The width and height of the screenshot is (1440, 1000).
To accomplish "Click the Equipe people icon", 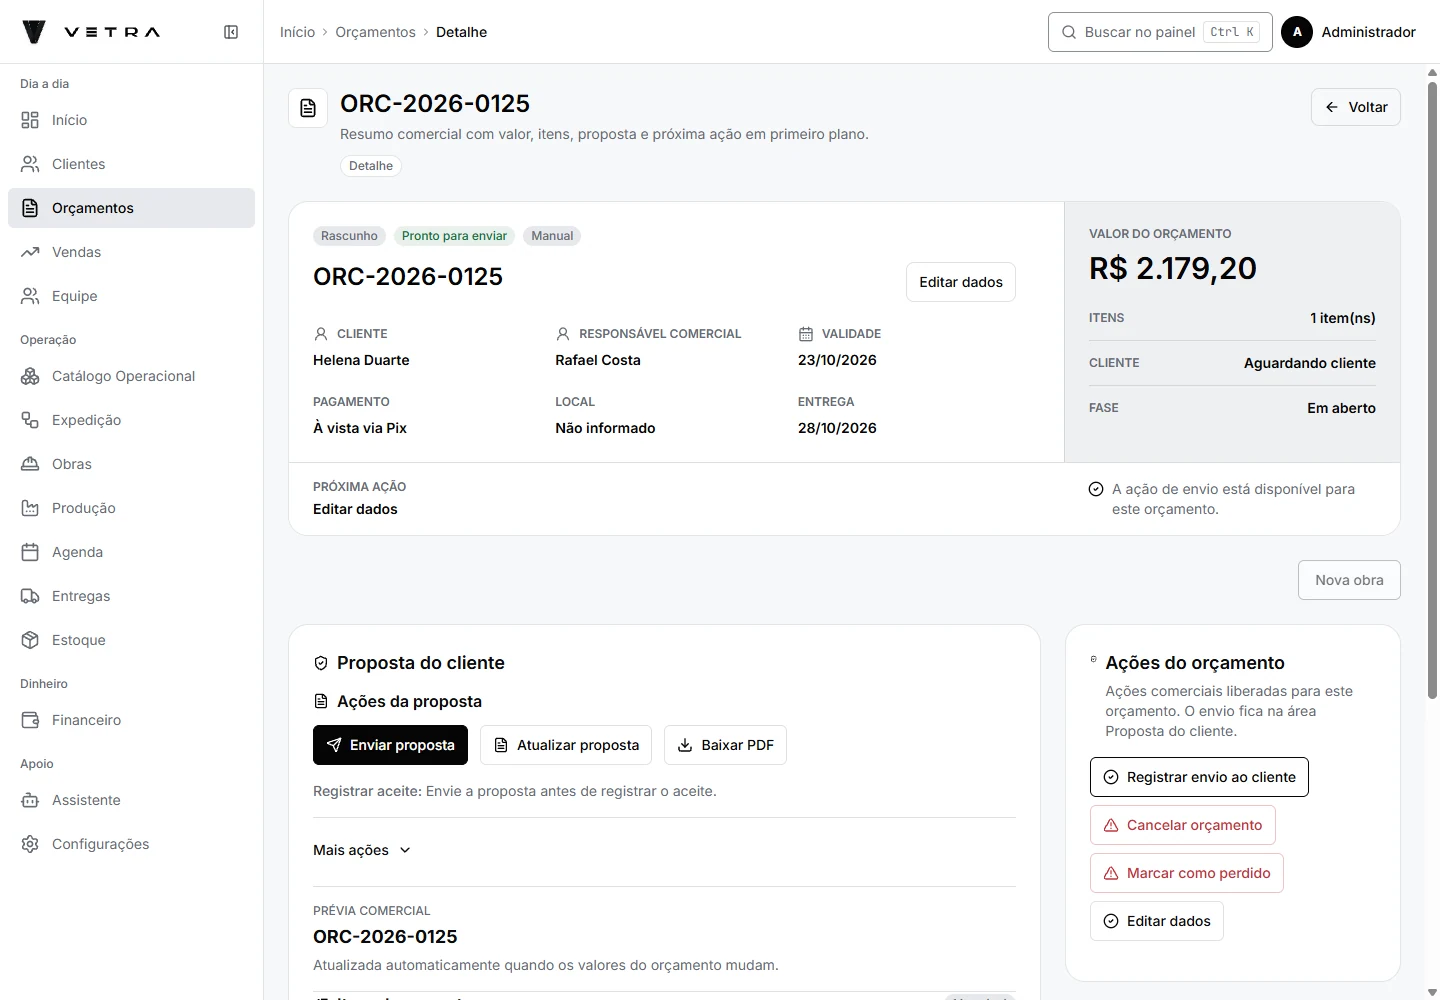I will click(x=30, y=296).
